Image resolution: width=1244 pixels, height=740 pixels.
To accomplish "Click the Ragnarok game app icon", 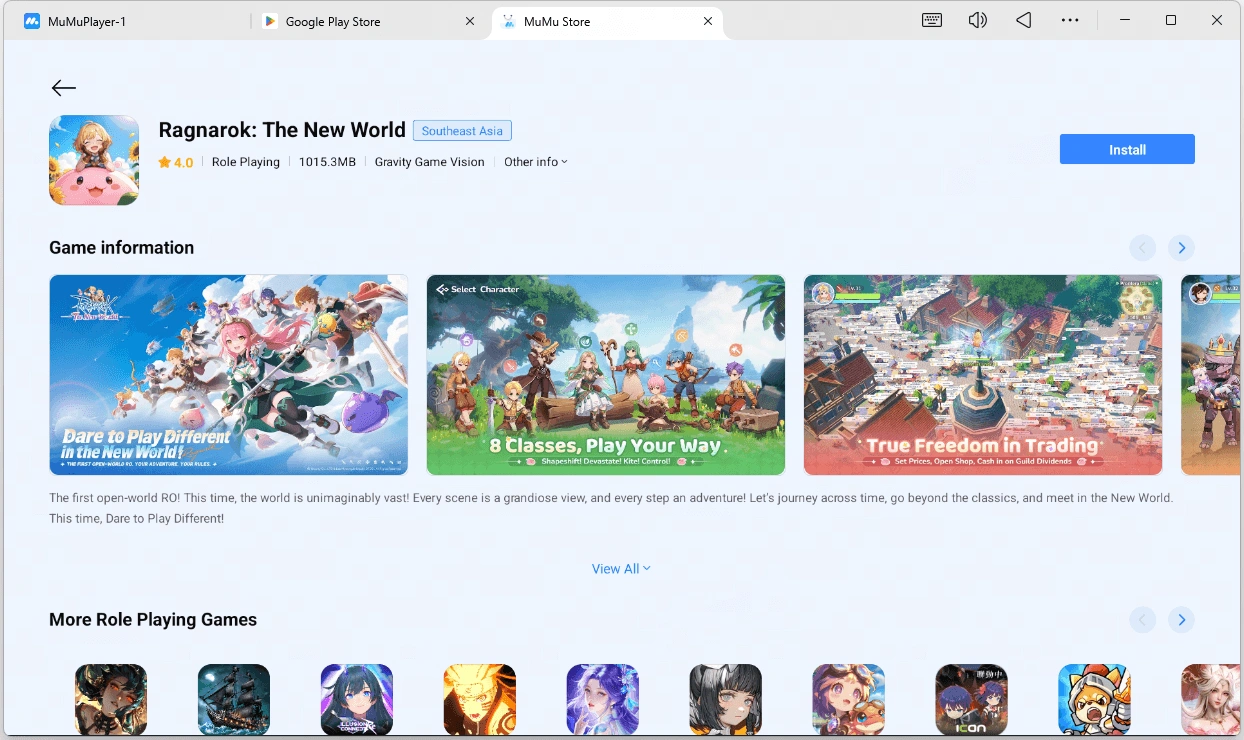I will point(94,160).
